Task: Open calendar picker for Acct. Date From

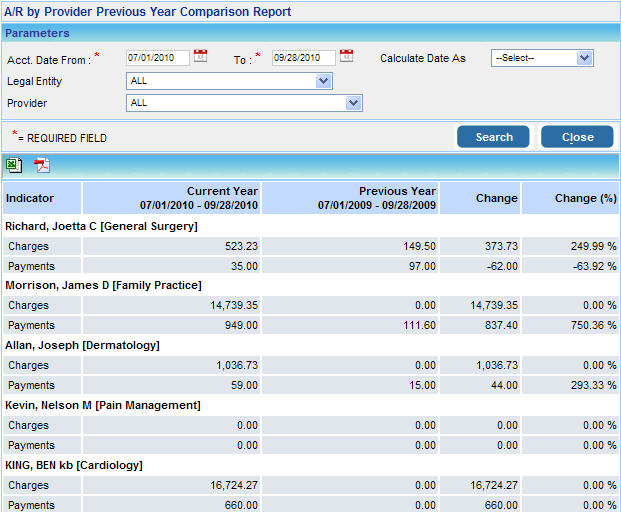Action: pos(200,56)
